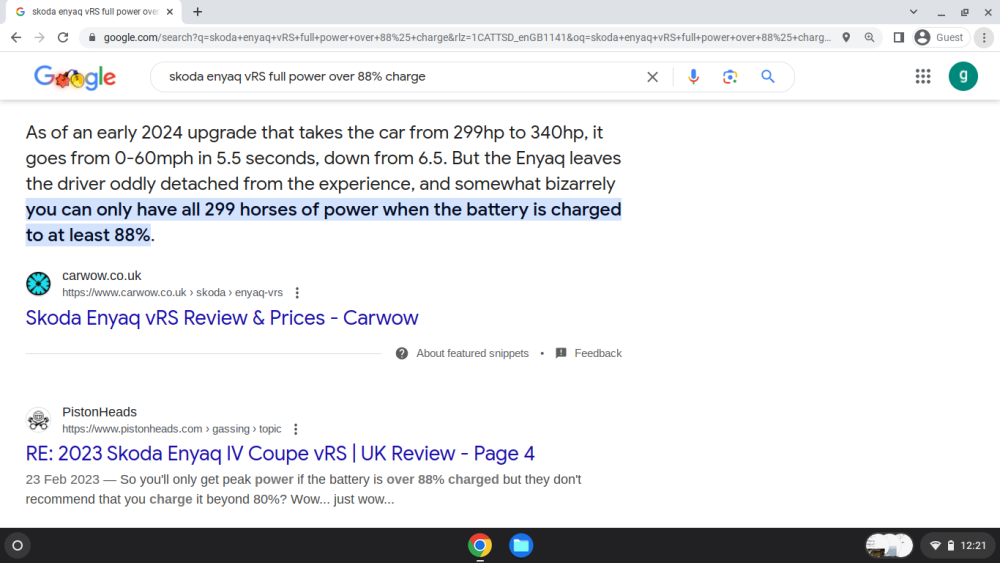1000x563 pixels.
Task: Select the skoda enyaq vRS search tab
Action: click(94, 11)
